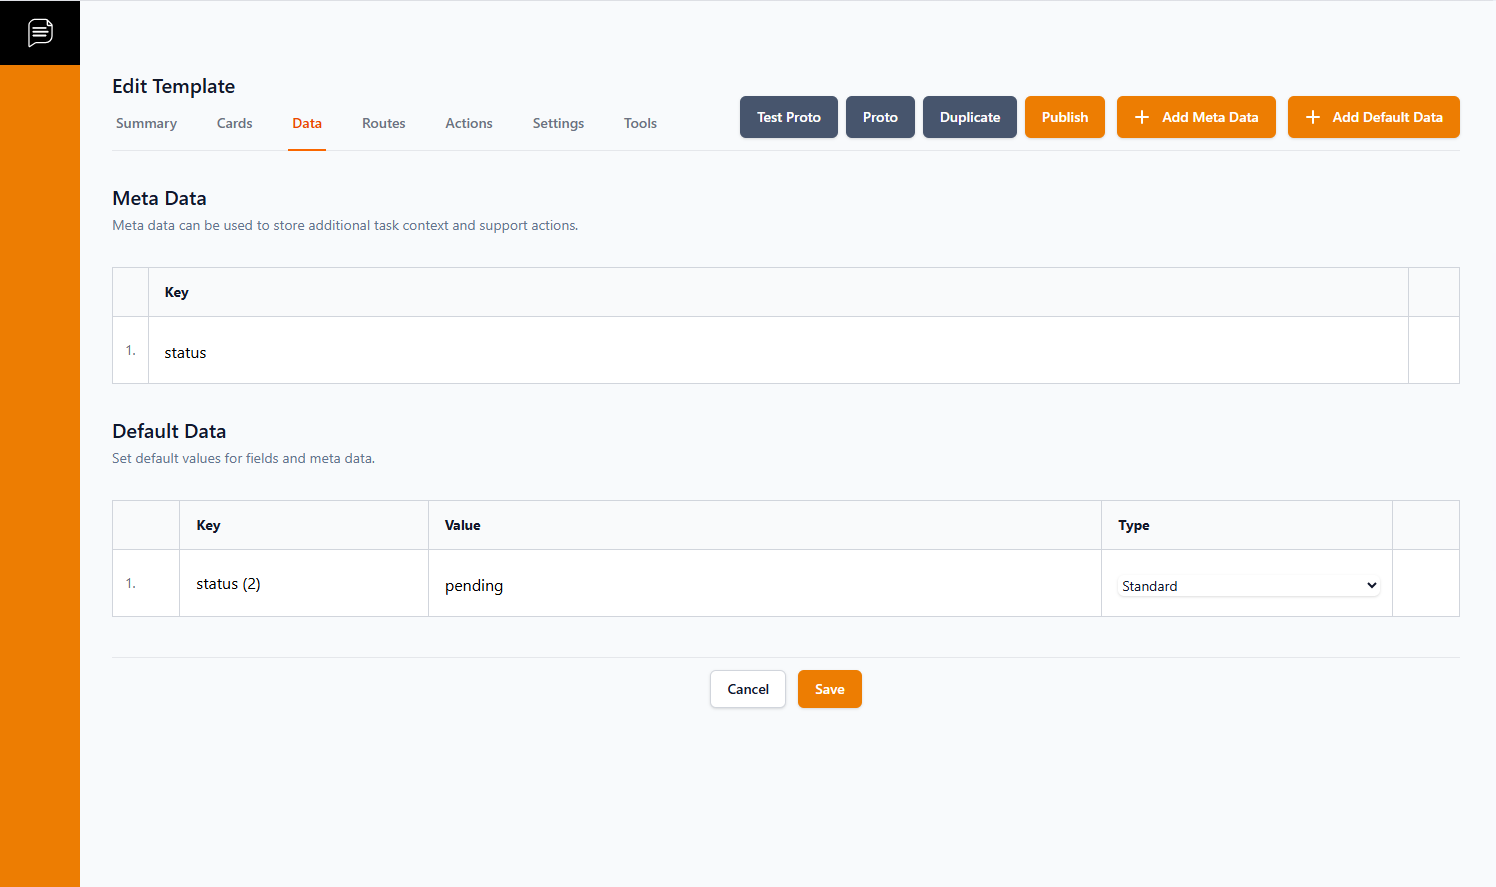Click the 'pending' value field
Image resolution: width=1496 pixels, height=887 pixels.
[474, 586]
